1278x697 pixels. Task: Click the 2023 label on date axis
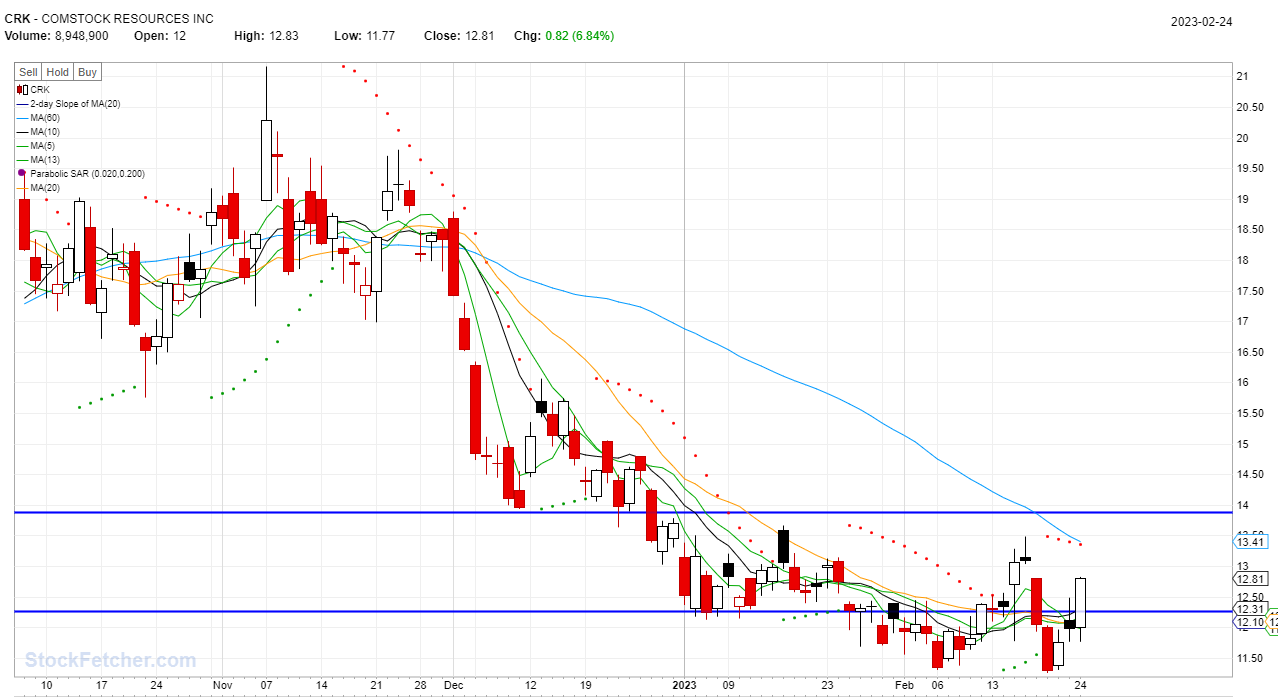pos(685,685)
